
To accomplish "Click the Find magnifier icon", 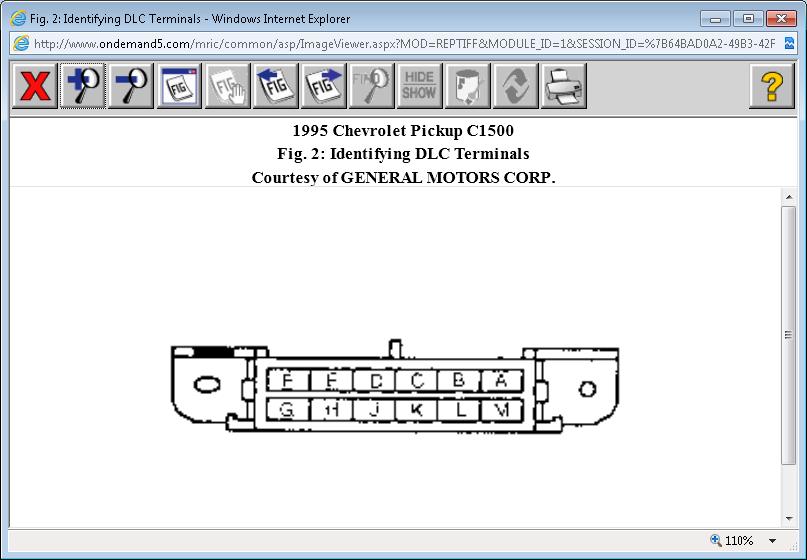I will click(x=371, y=86).
